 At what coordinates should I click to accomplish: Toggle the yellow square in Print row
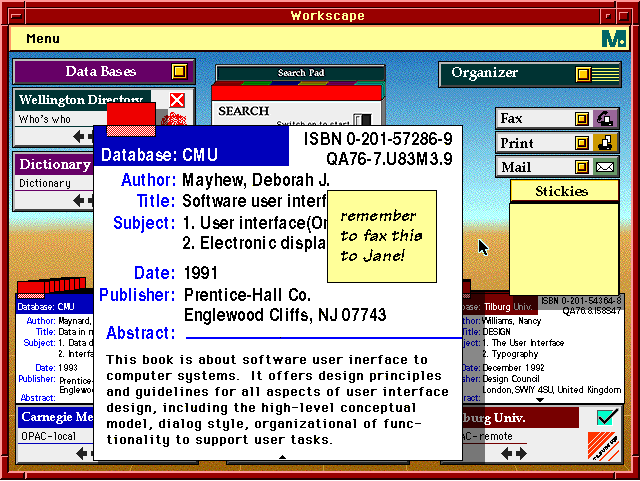click(x=582, y=143)
